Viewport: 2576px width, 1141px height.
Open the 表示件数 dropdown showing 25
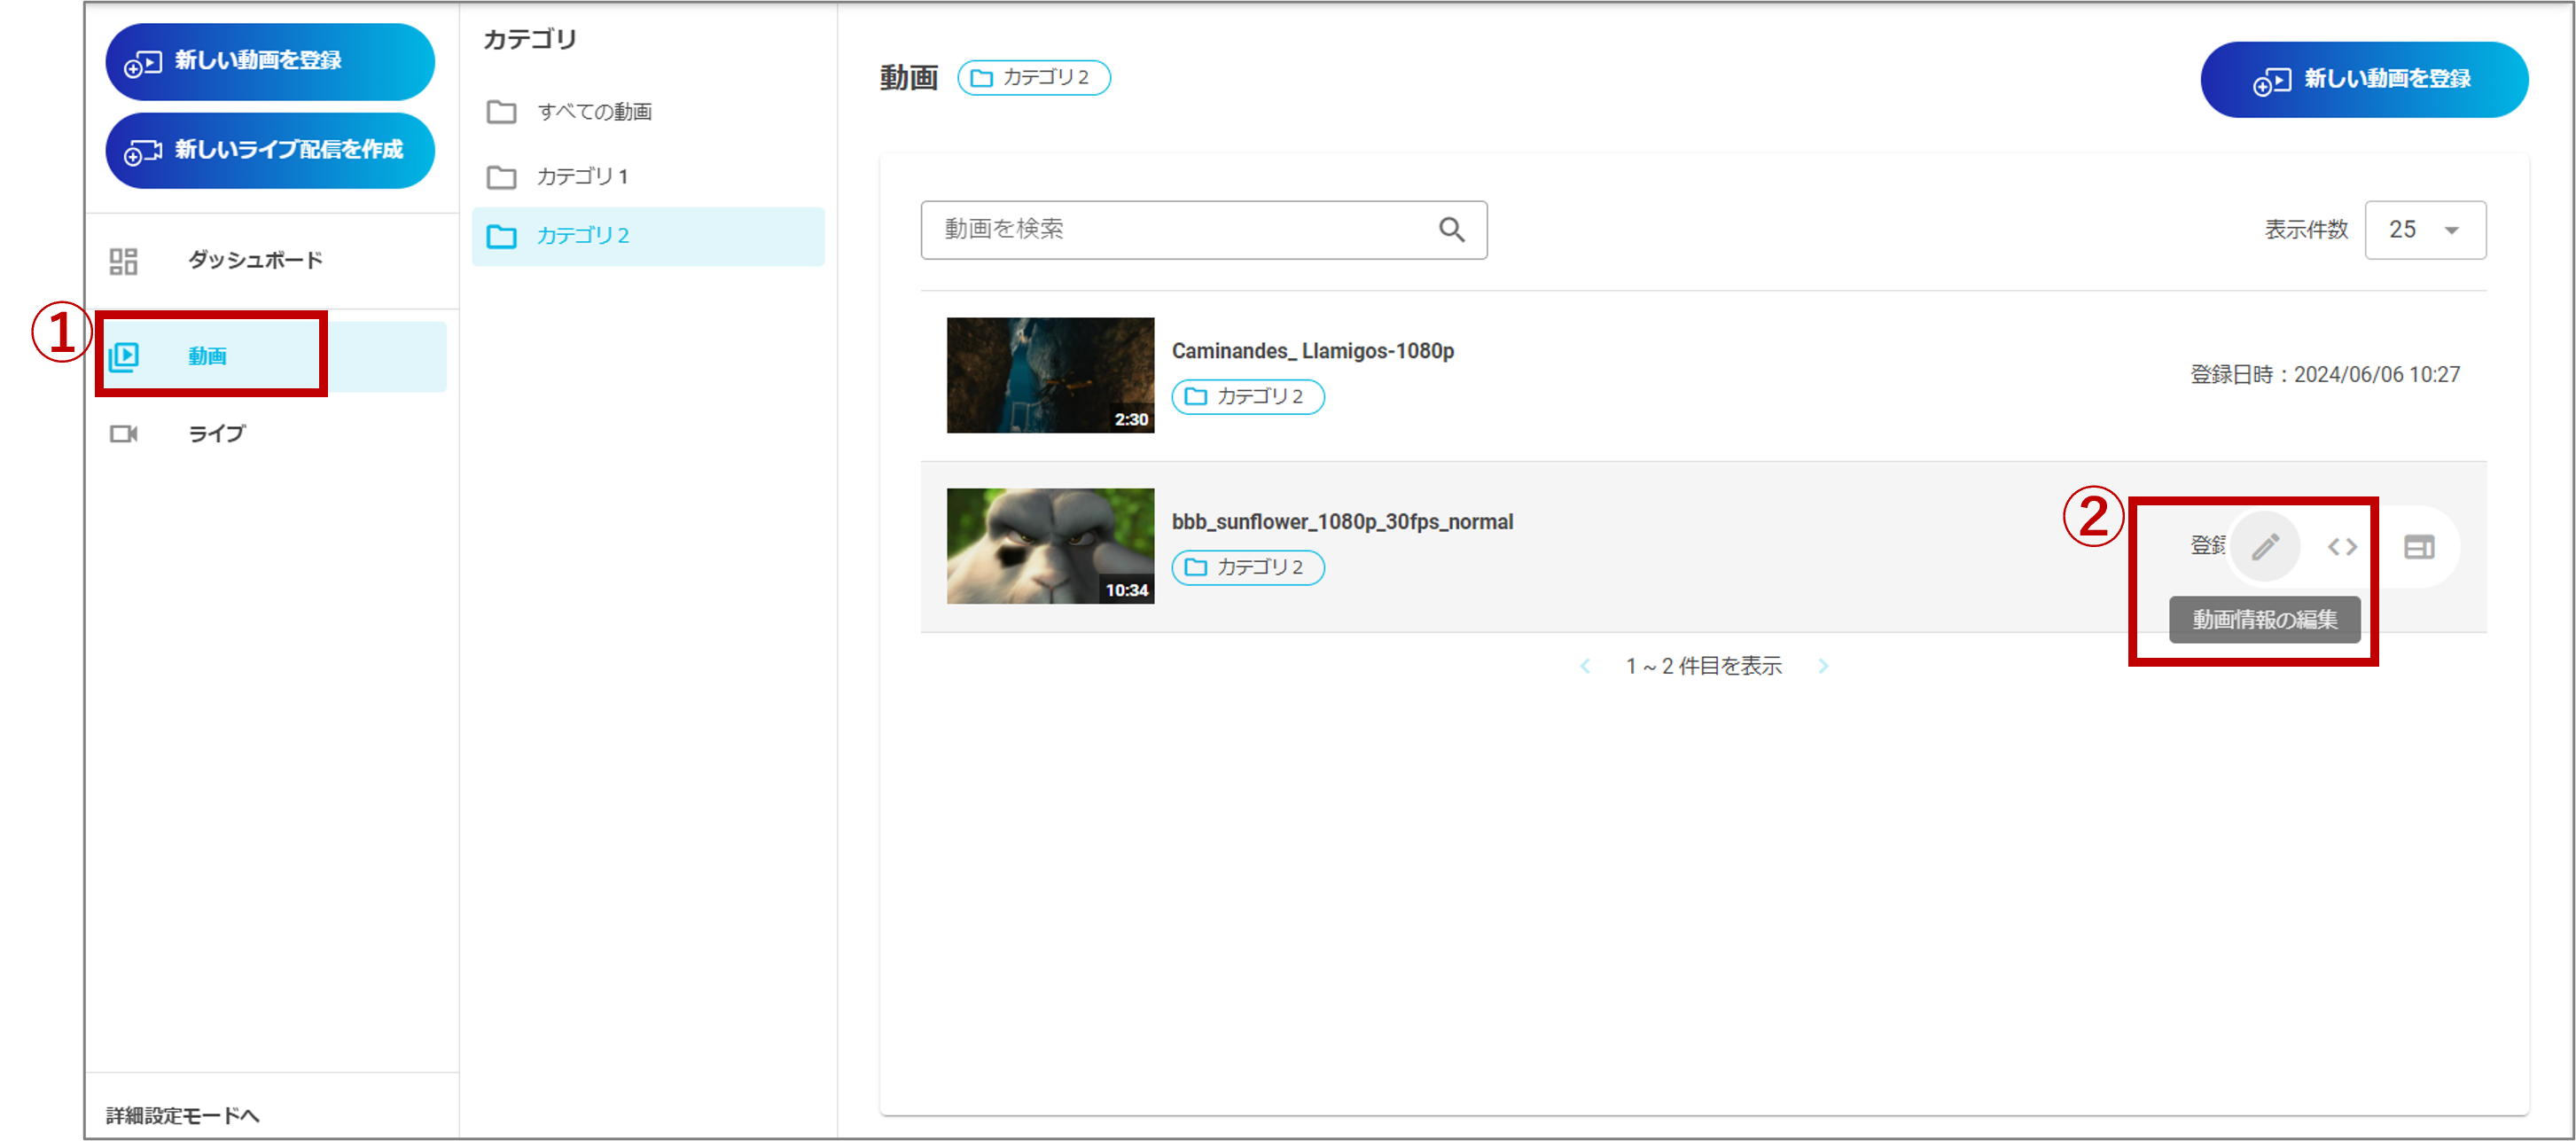point(2425,230)
